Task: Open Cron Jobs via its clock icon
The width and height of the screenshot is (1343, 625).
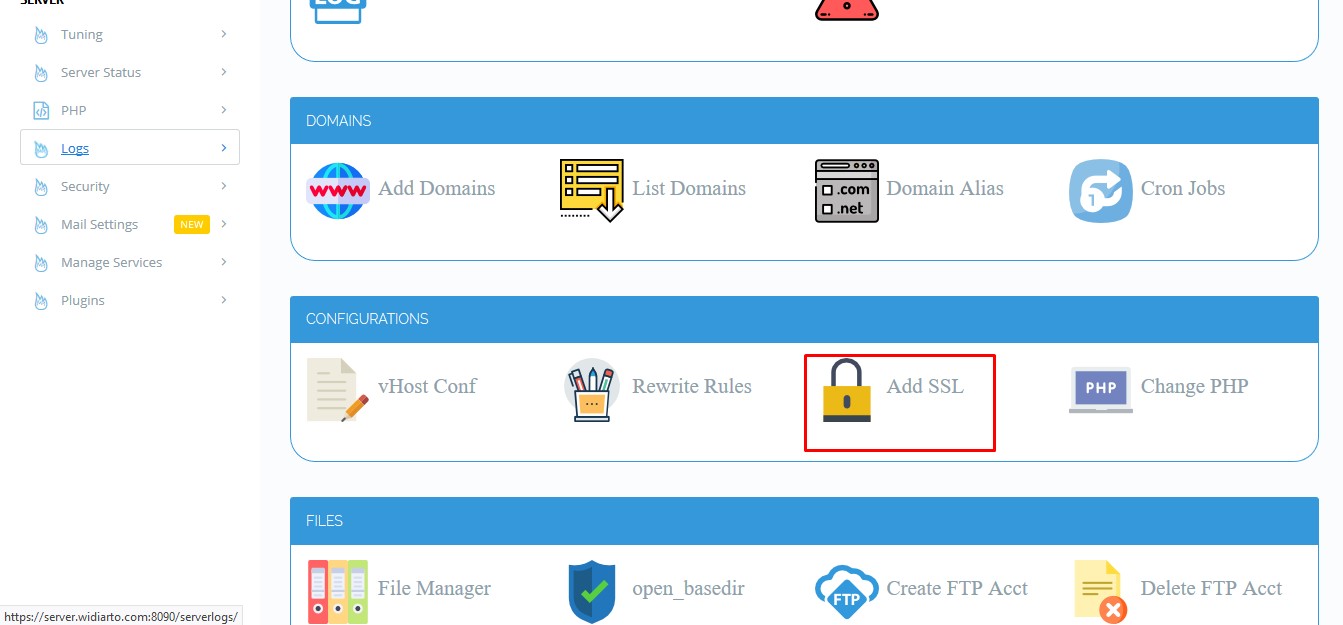Action: coord(1099,190)
